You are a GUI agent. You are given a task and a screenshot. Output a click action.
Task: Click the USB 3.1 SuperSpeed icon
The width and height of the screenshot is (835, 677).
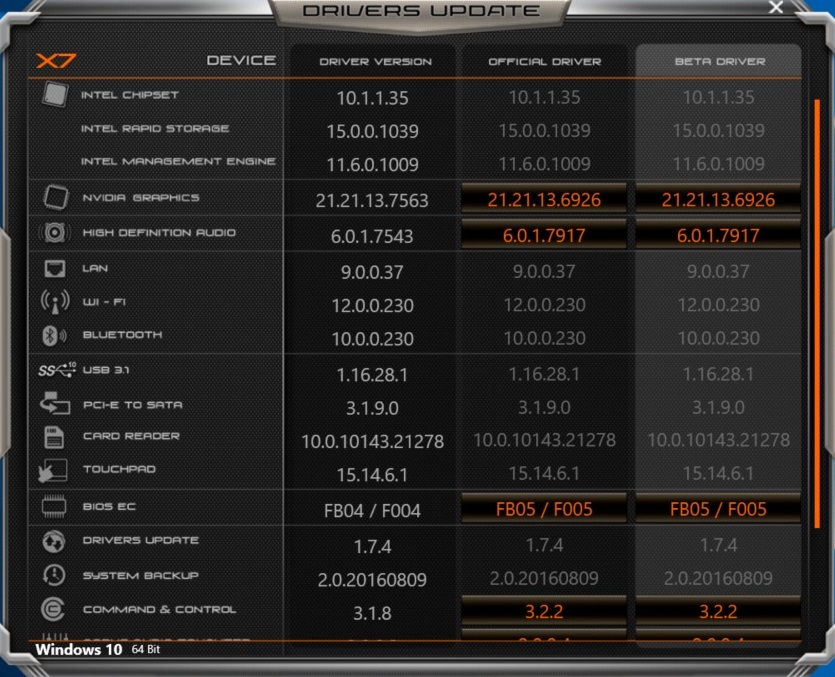pyautogui.click(x=57, y=370)
